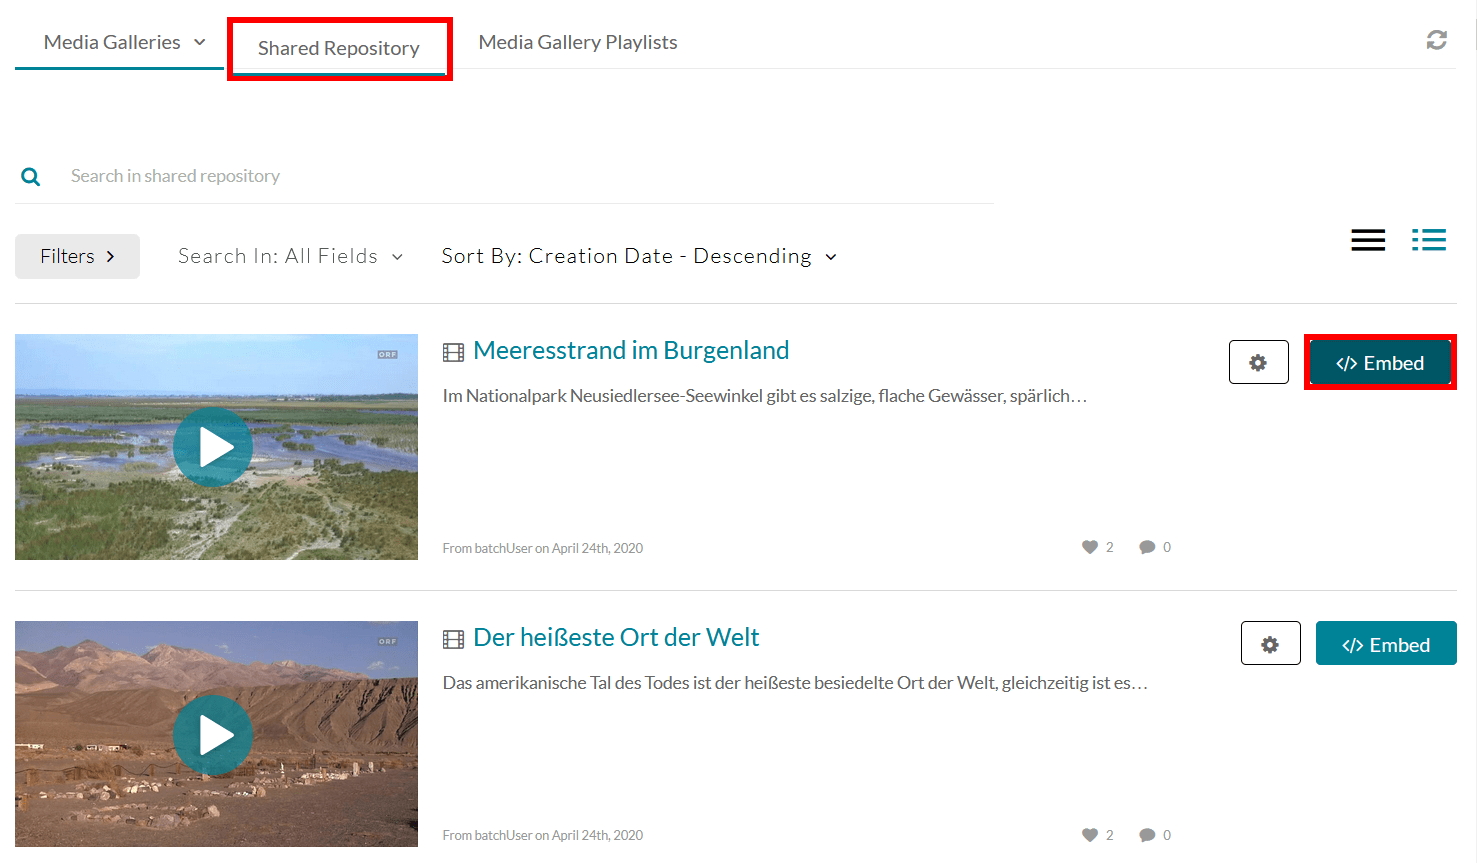This screenshot has width=1477, height=863.
Task: Like the Meeresstrand im Burgenland video
Action: pos(1090,547)
